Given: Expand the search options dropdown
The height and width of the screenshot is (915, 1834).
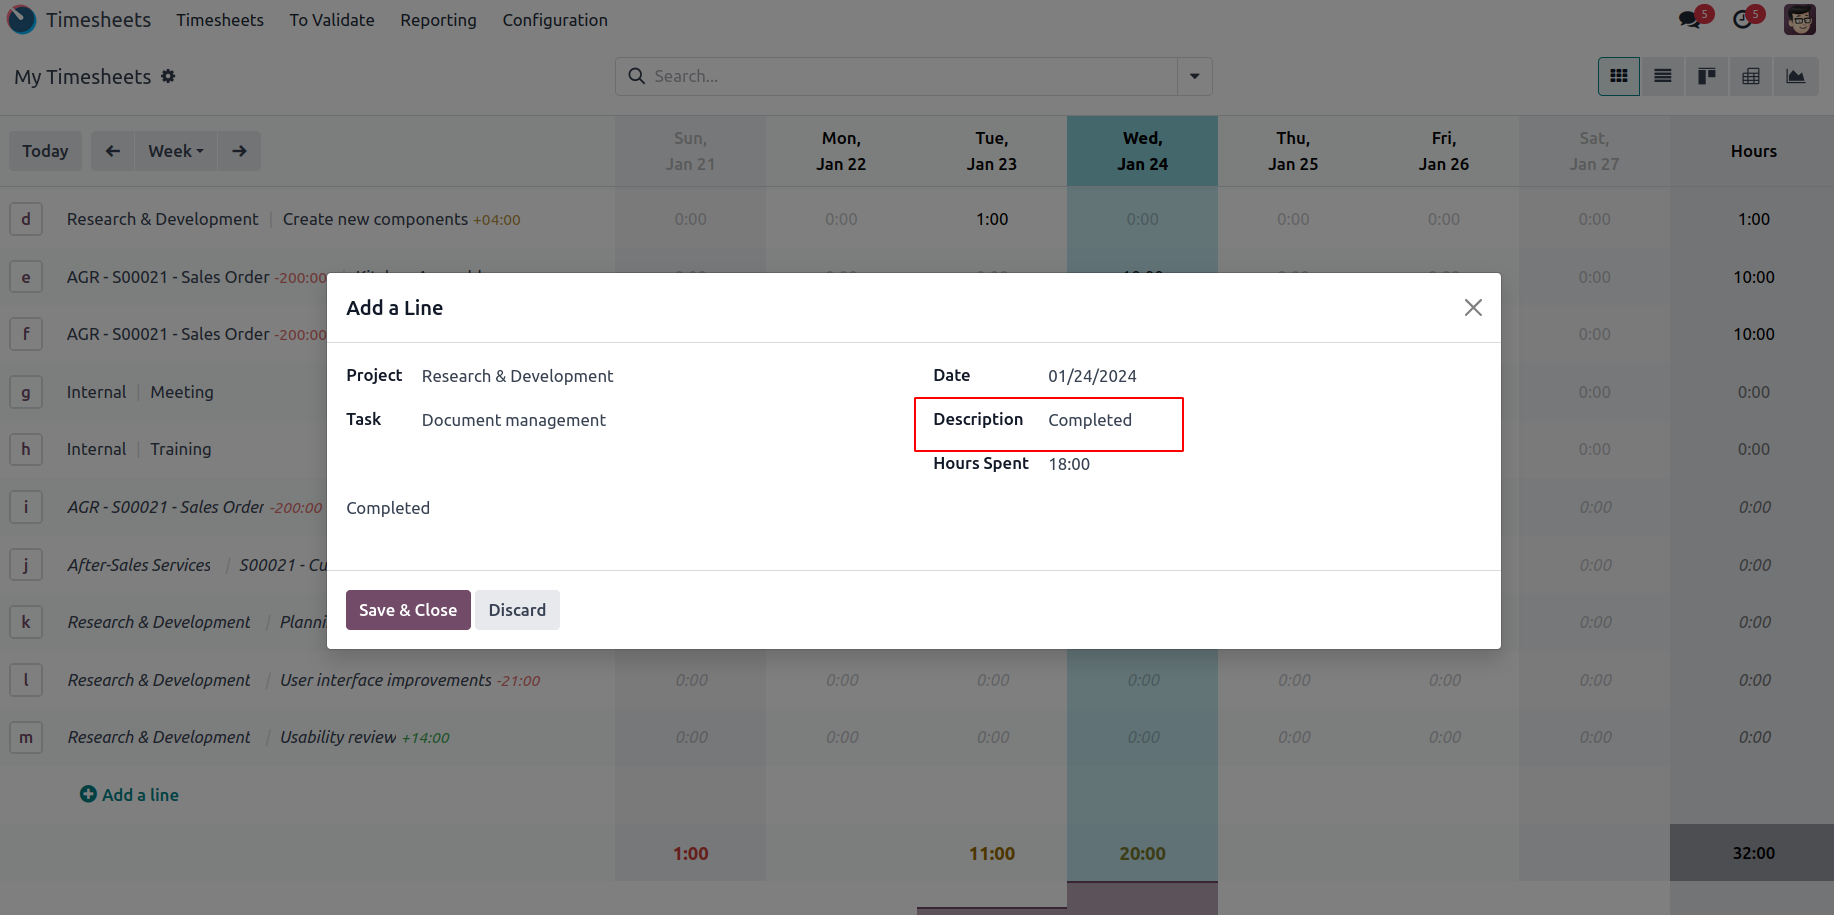Looking at the screenshot, I should [x=1194, y=76].
